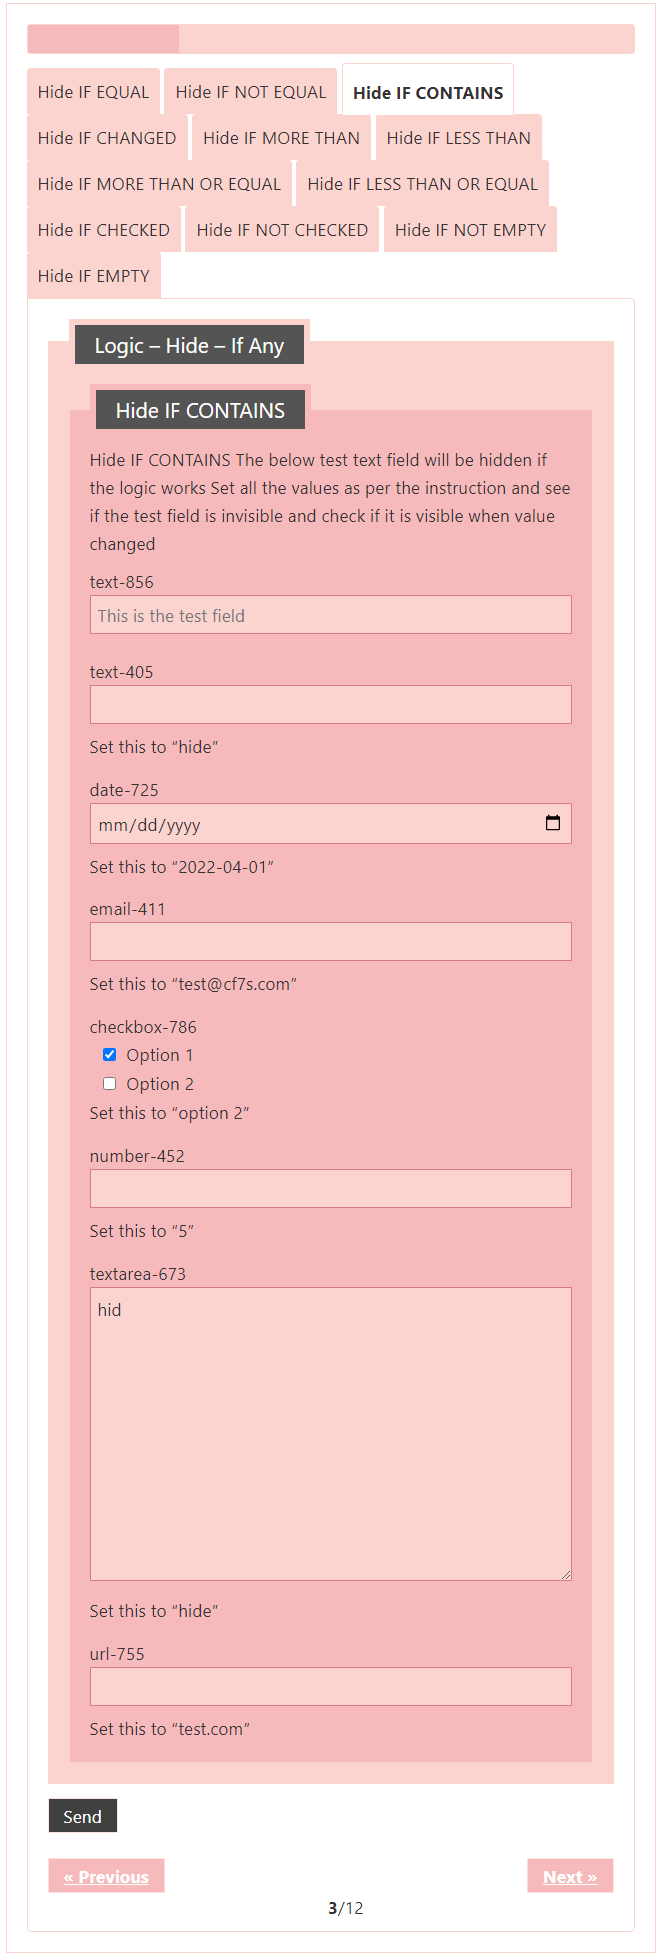Viewport: 660px width, 1959px height.
Task: Switch to Hide IF CHECKED tab
Action: 104,230
